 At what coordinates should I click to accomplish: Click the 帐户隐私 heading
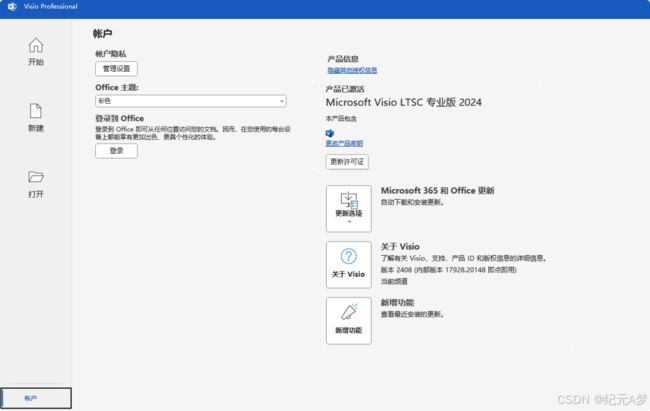pos(111,54)
